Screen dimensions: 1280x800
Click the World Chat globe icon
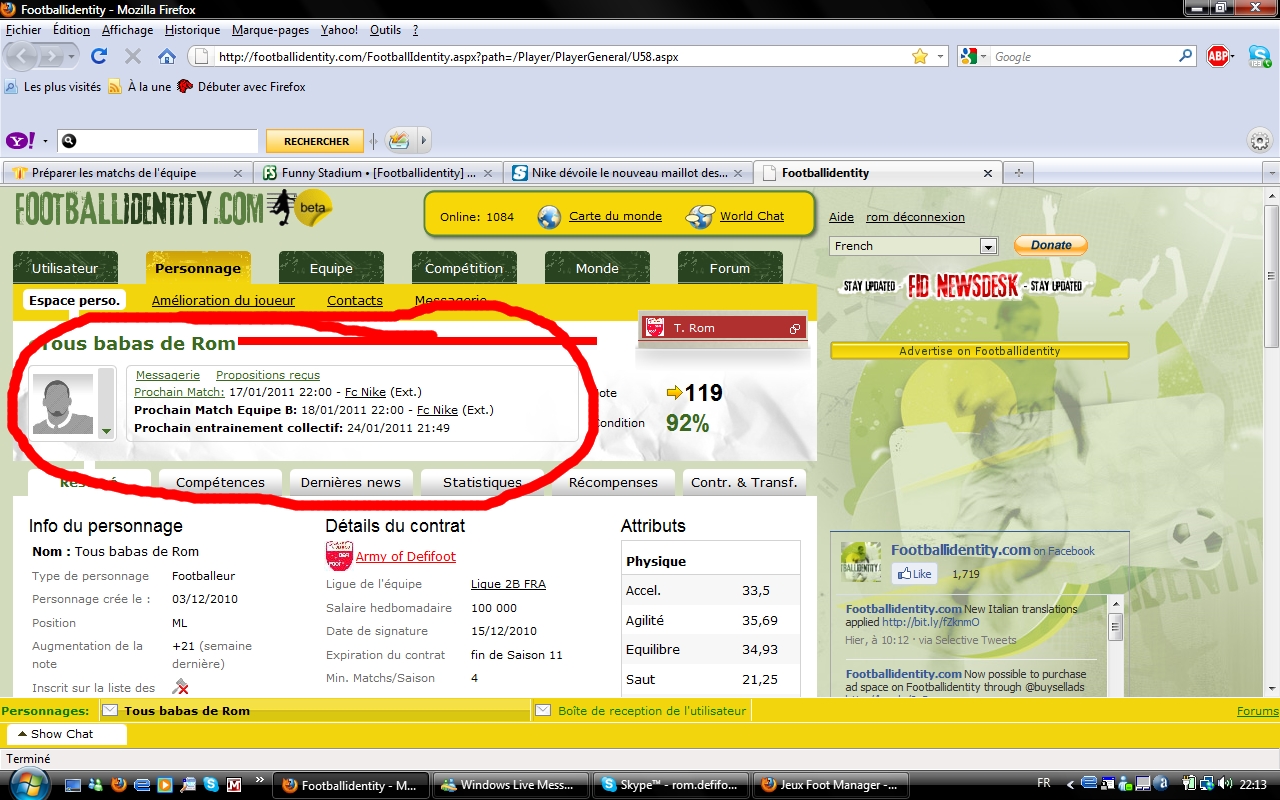[700, 216]
